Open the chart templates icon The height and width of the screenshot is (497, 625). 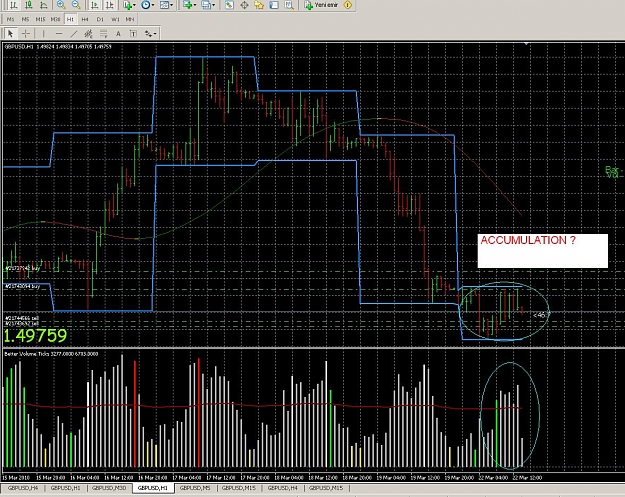(164, 5)
